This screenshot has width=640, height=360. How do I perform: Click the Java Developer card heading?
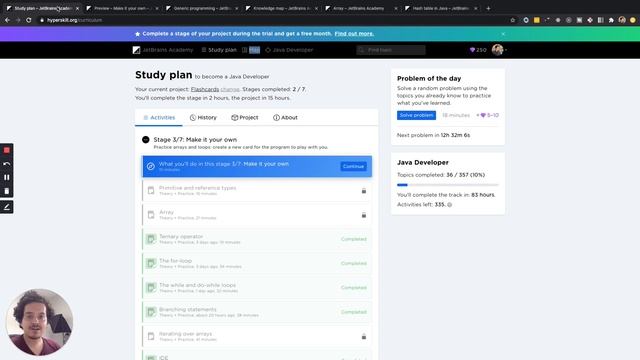(423, 162)
